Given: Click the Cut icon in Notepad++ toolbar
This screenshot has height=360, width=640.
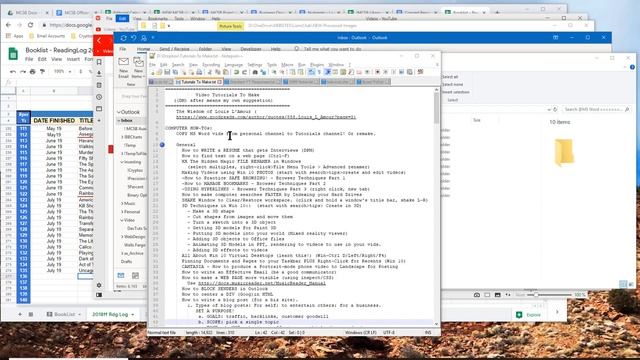Looking at the screenshot, I should pyautogui.click(x=210, y=72).
